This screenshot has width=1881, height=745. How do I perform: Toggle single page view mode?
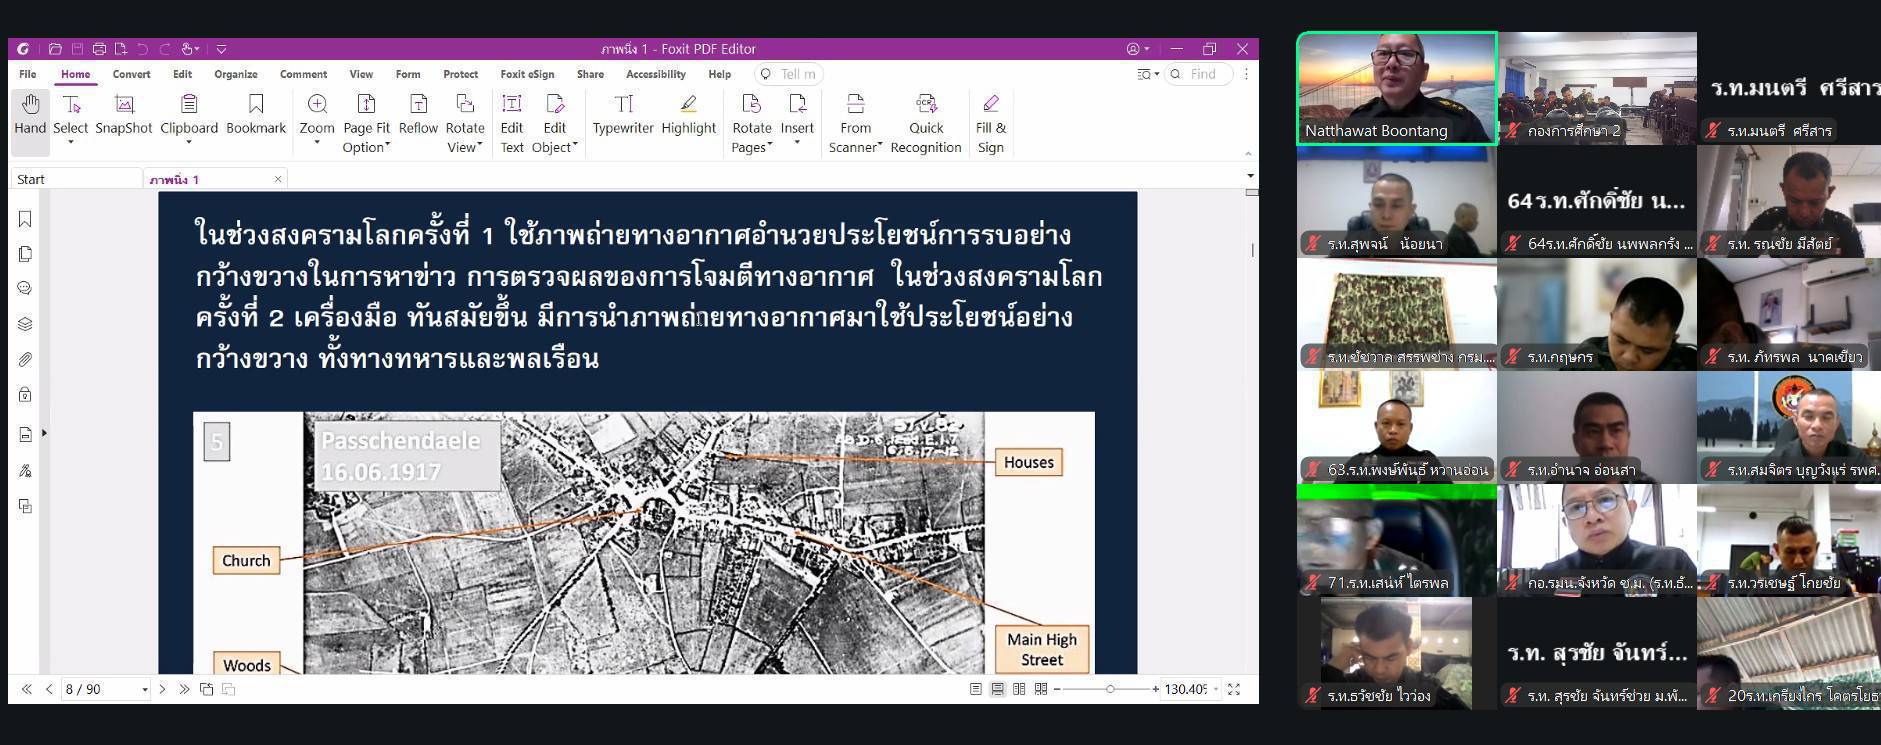pos(975,689)
